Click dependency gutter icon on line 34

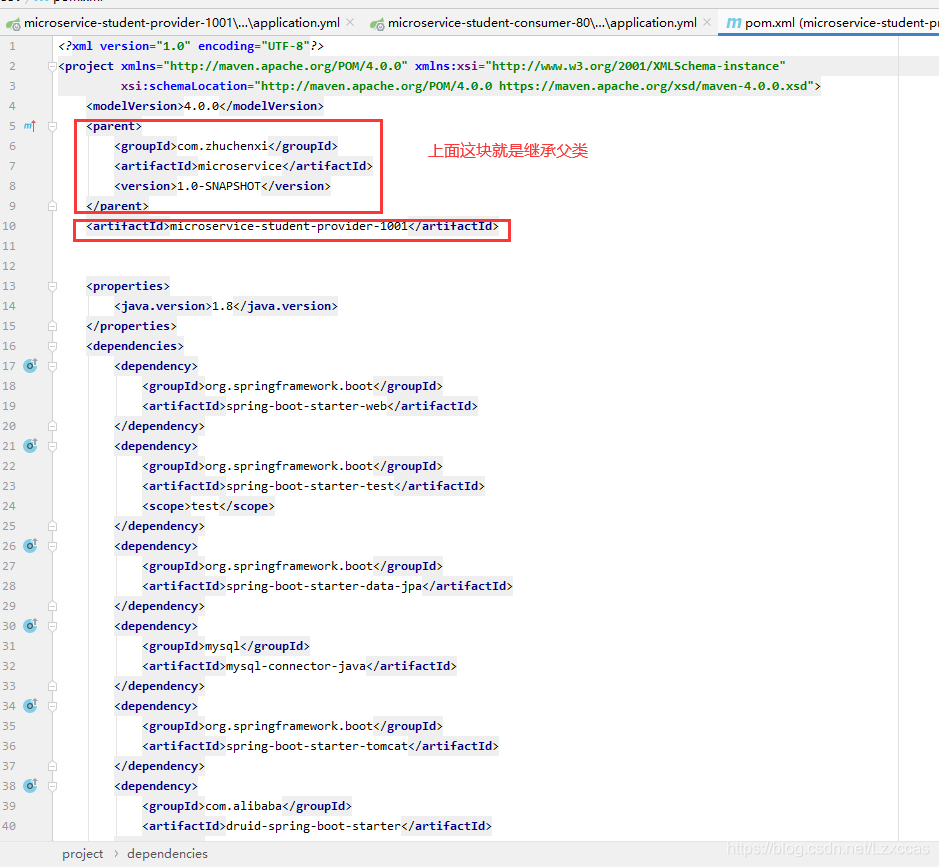coord(31,705)
